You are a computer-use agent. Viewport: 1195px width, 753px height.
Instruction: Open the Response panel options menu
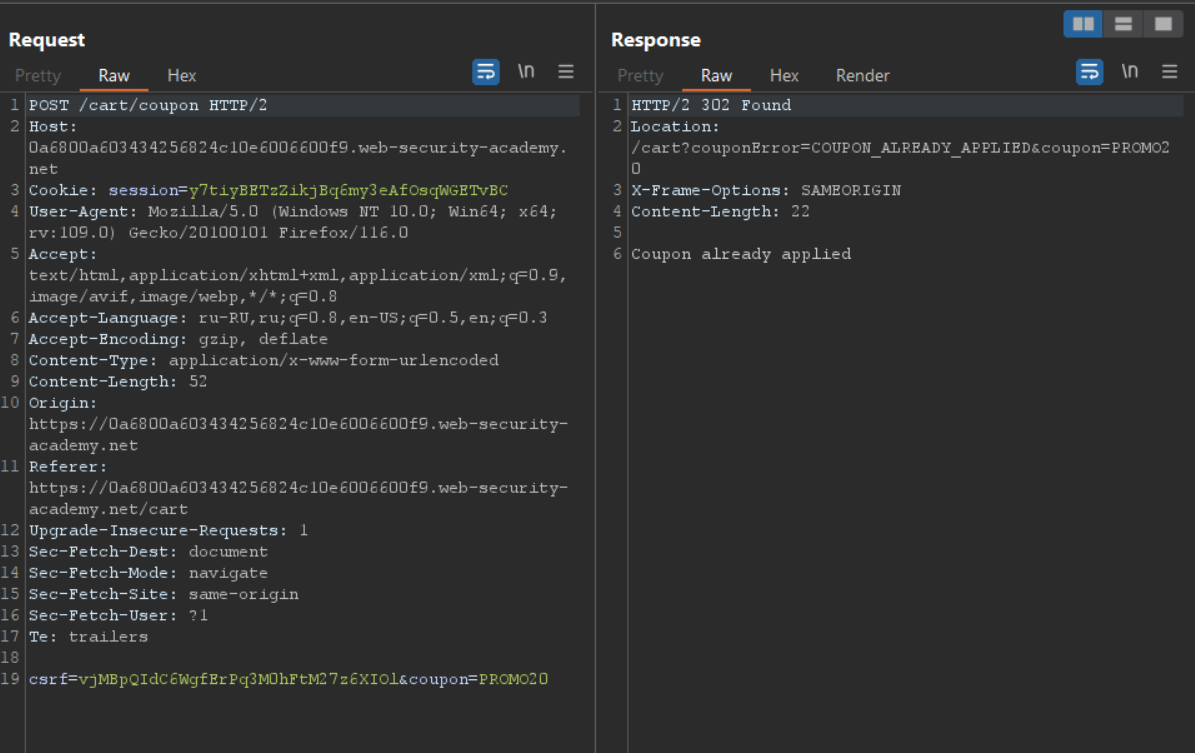[1170, 72]
